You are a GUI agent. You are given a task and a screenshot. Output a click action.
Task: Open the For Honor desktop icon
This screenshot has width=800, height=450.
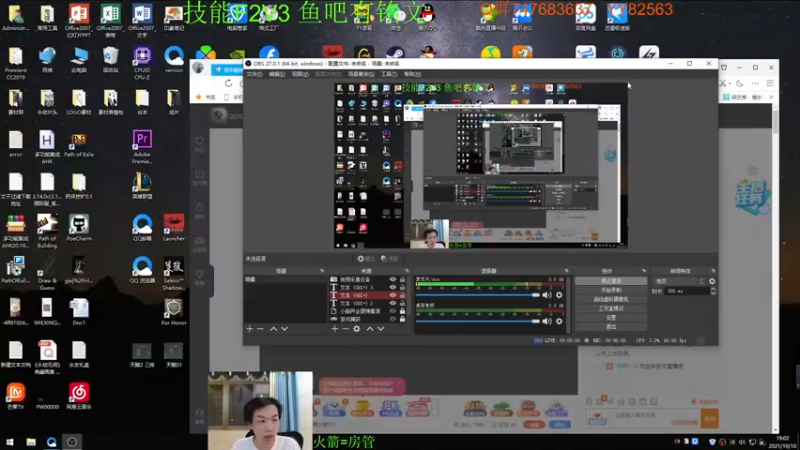pyautogui.click(x=173, y=312)
